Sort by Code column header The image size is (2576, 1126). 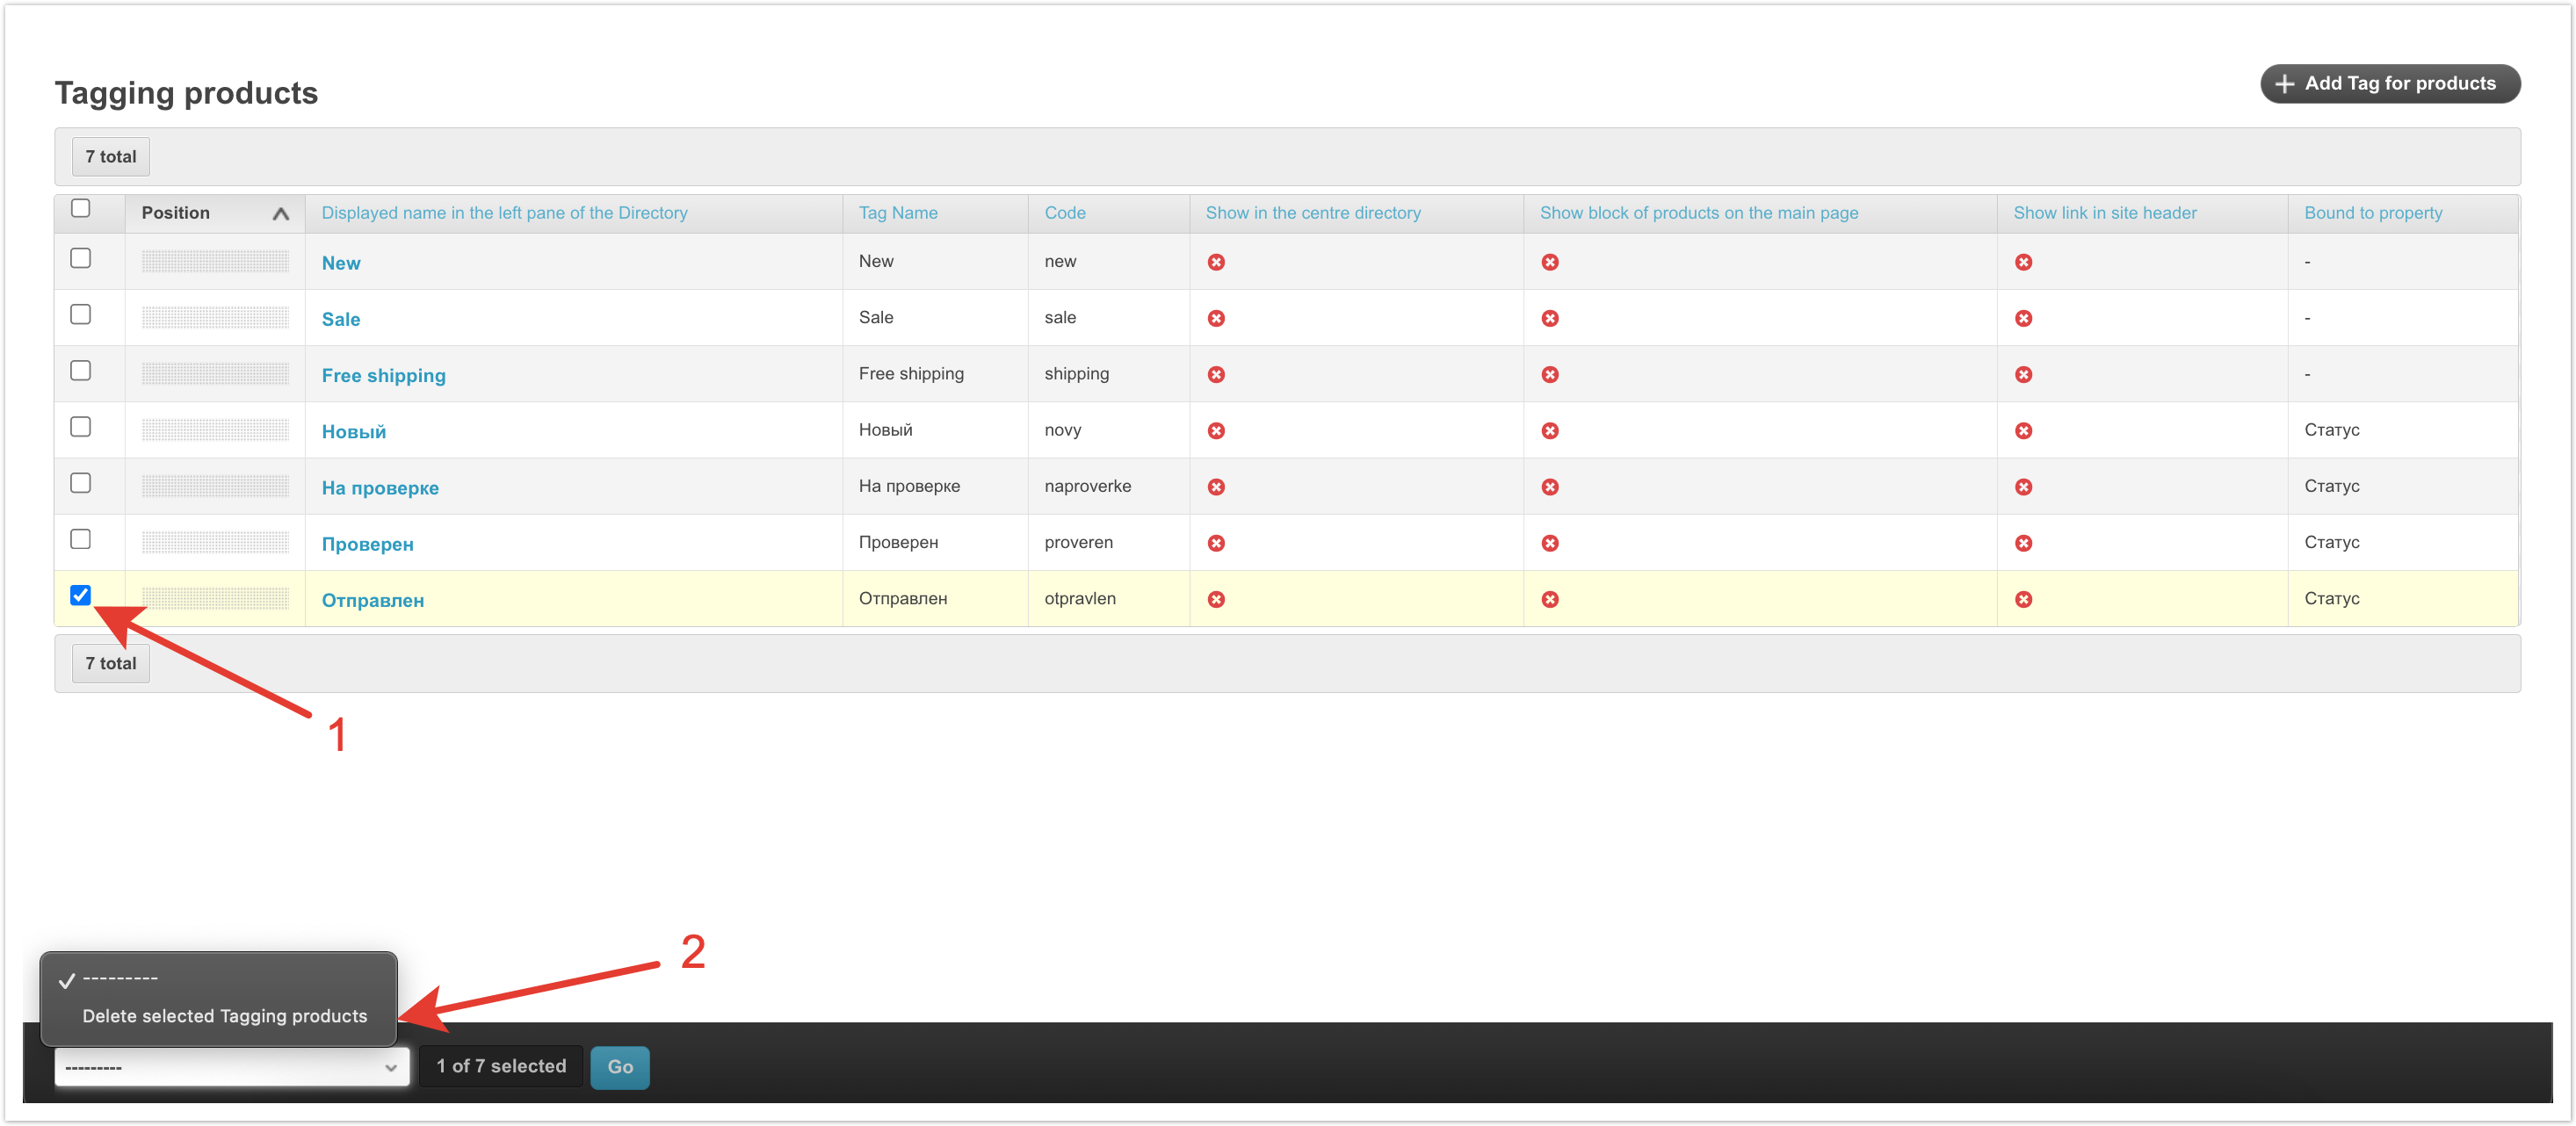pos(1064,213)
